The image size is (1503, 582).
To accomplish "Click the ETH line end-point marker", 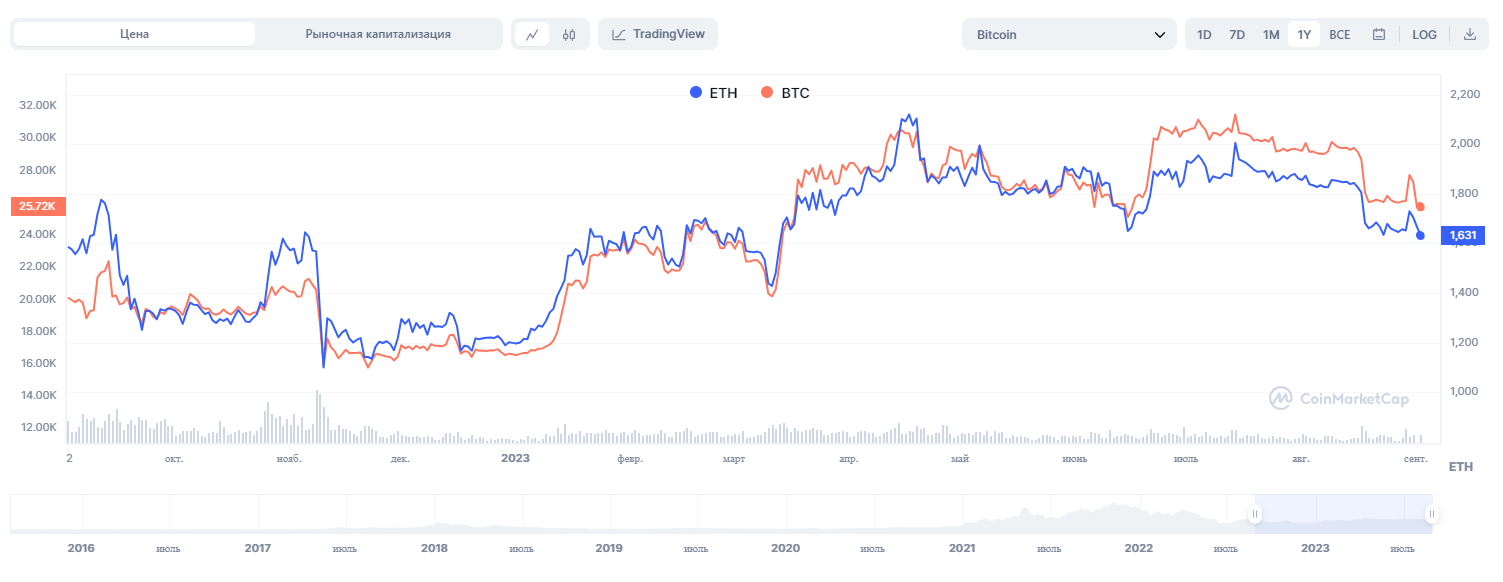I will [x=1421, y=236].
